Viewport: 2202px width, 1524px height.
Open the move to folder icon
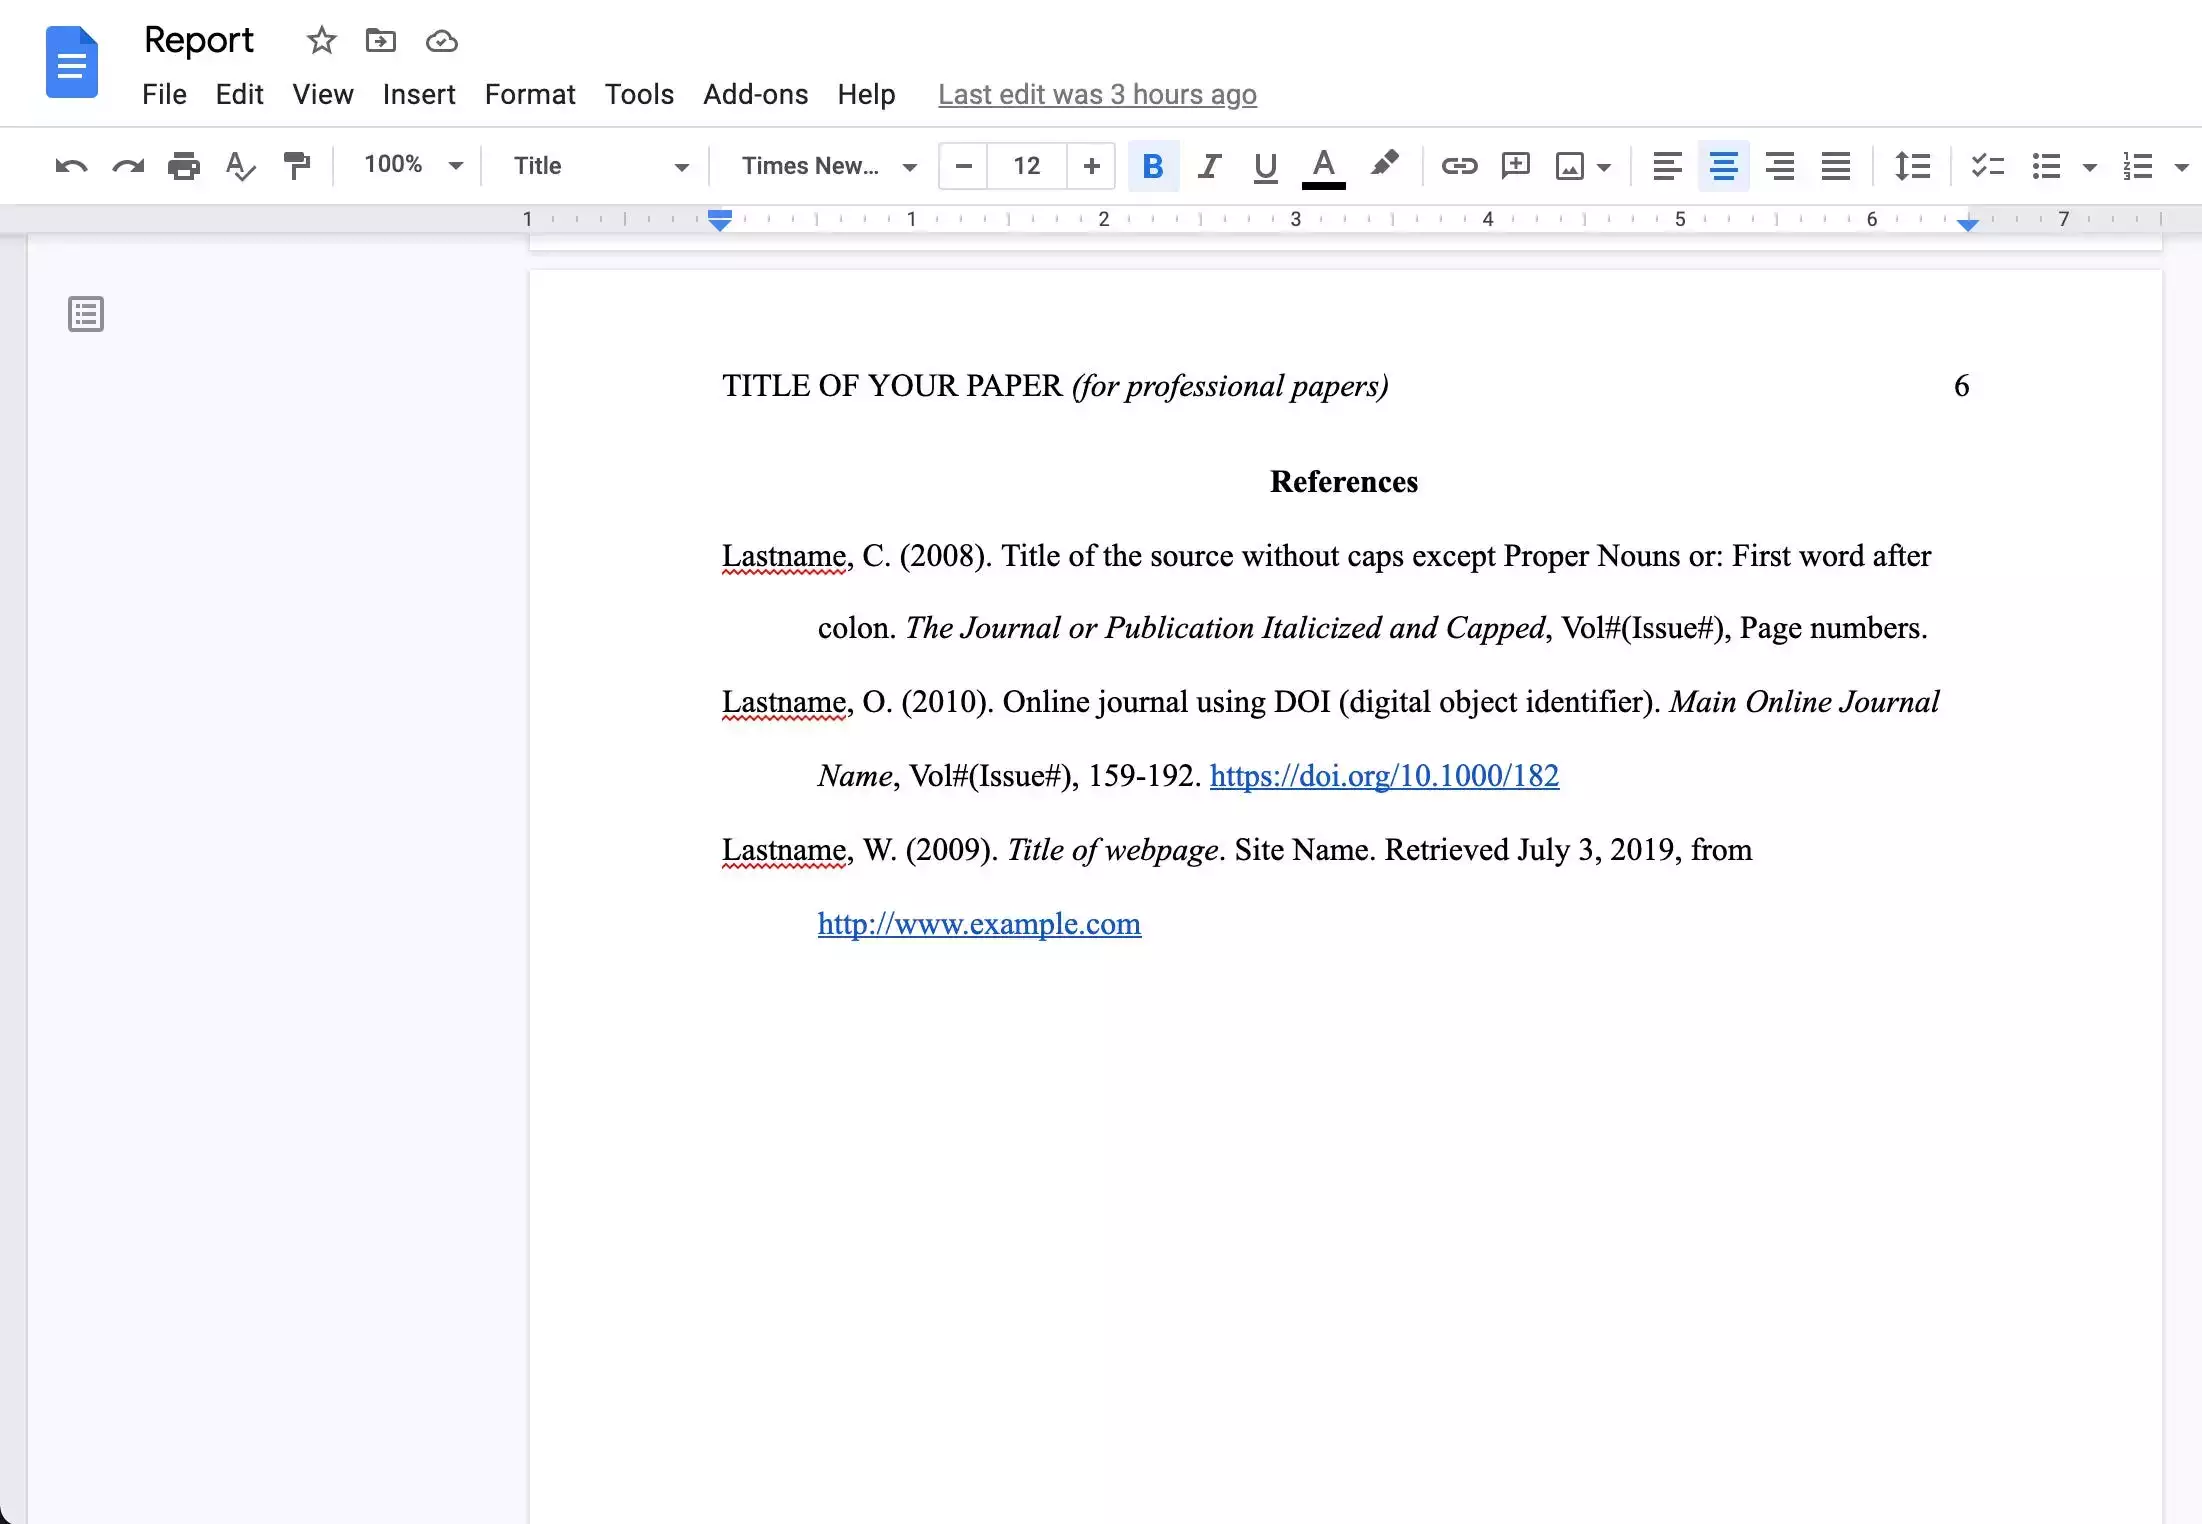pos(381,41)
